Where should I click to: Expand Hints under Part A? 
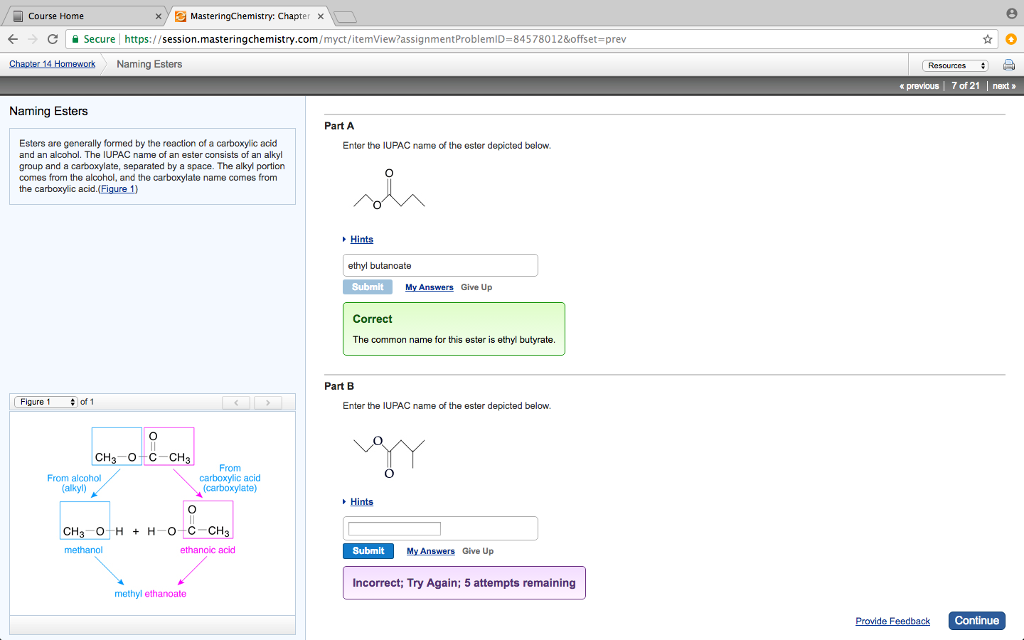click(360, 239)
